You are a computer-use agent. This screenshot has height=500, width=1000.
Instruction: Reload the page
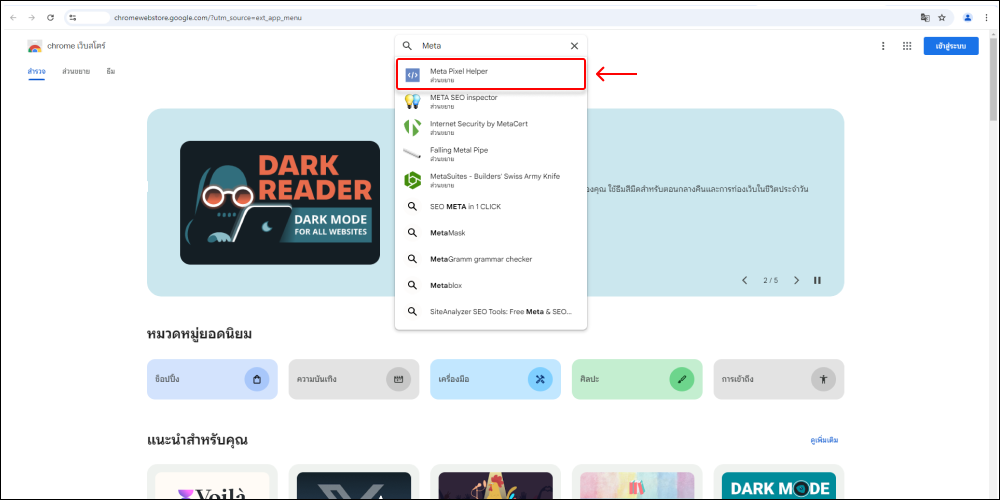coord(50,18)
